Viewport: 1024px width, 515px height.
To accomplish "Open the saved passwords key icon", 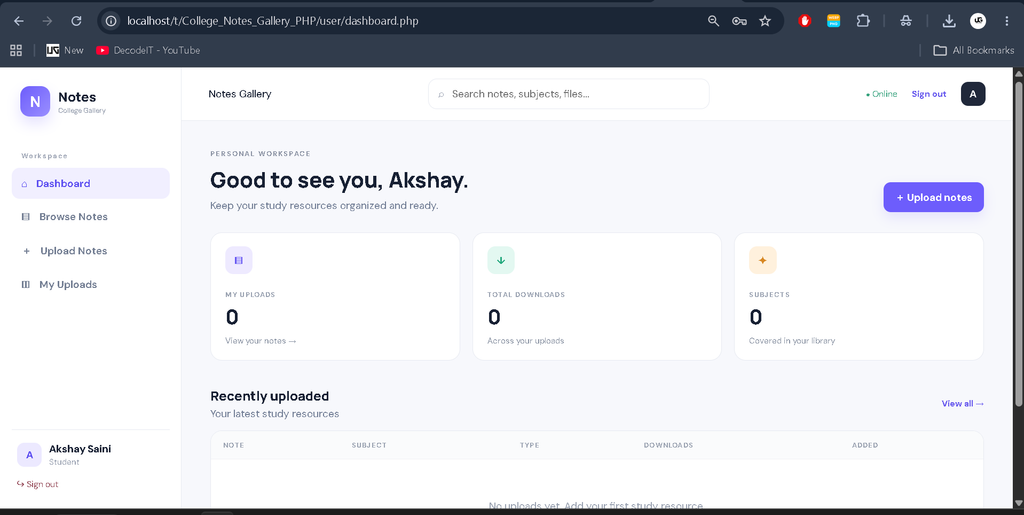I will pos(739,21).
